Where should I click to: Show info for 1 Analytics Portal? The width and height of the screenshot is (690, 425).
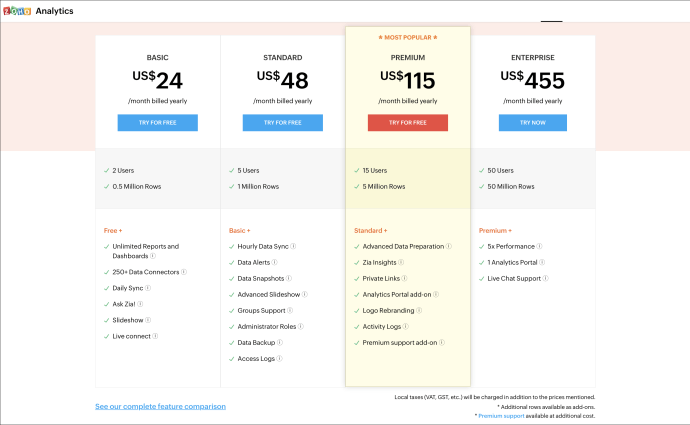539,262
